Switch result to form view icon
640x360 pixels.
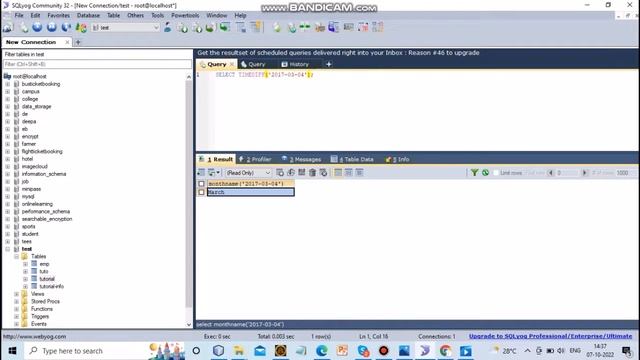click(x=349, y=173)
